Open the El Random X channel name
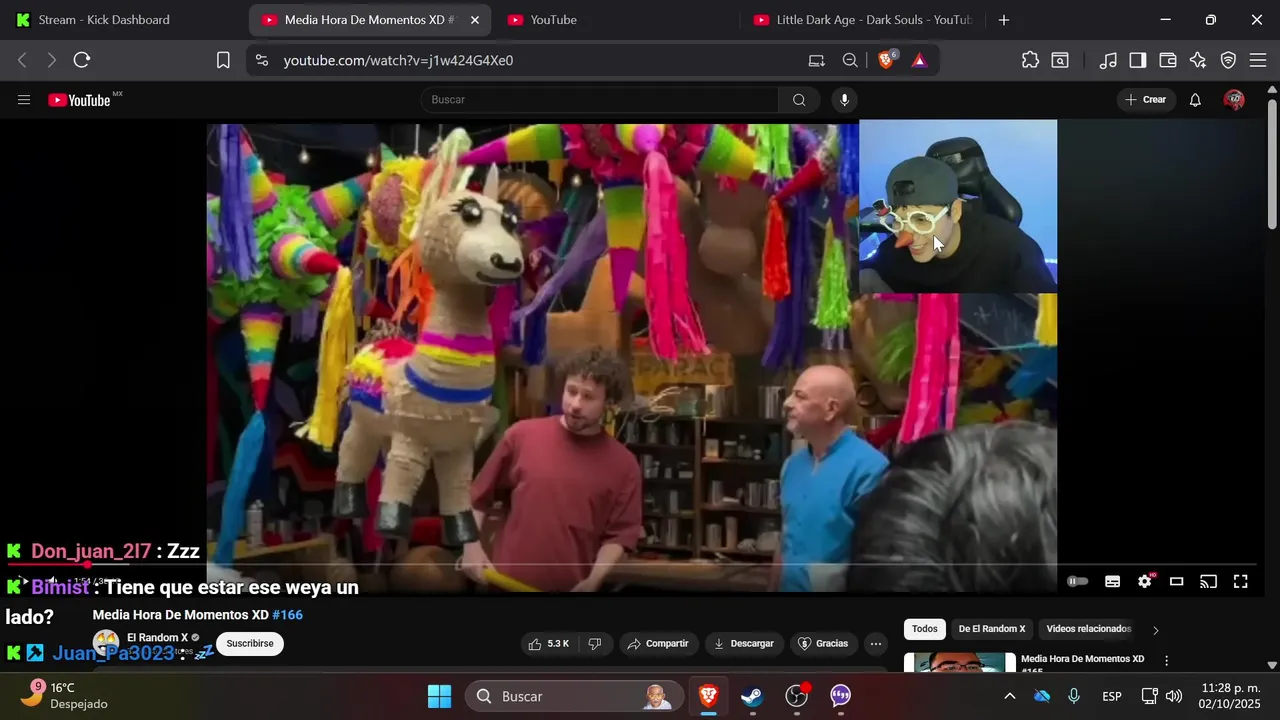The width and height of the screenshot is (1280, 720). tap(157, 638)
